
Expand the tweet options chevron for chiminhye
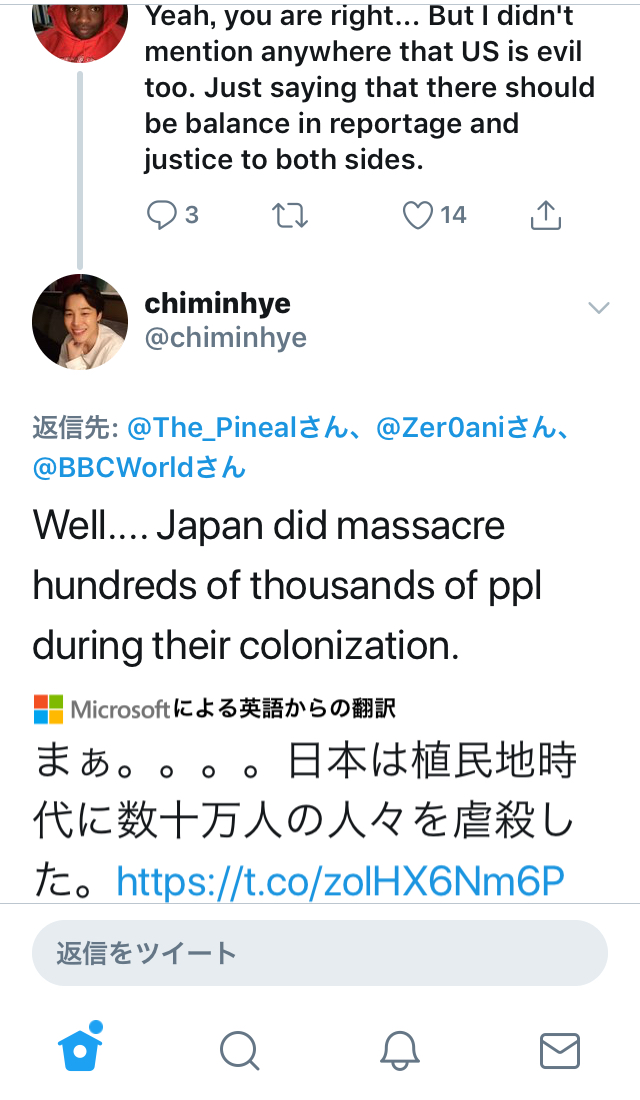[598, 308]
